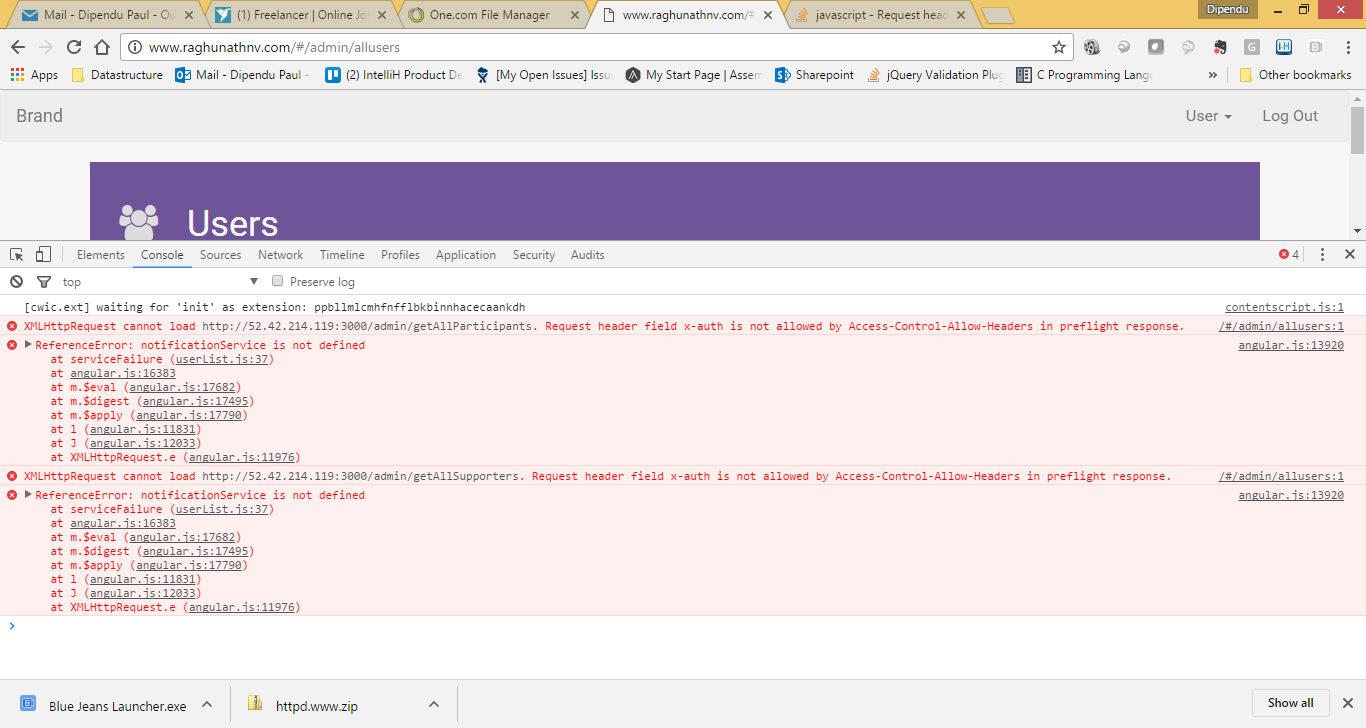This screenshot has width=1366, height=728.
Task: Open DevTools more options menu
Action: (x=1322, y=255)
